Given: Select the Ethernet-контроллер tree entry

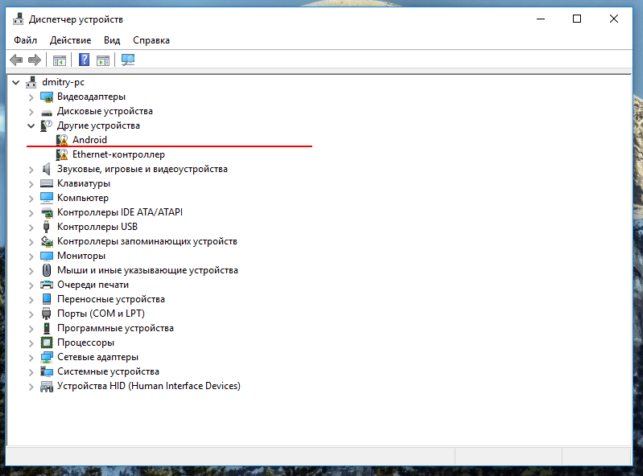Looking at the screenshot, I should [119, 155].
